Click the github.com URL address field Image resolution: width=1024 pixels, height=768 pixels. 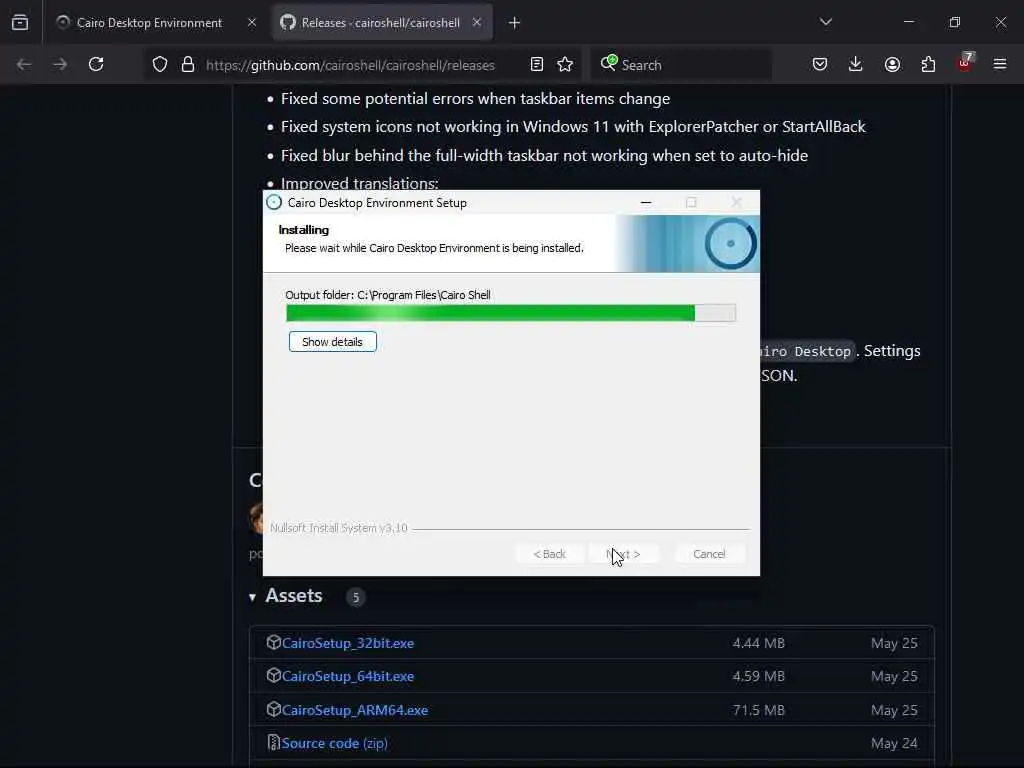pyautogui.click(x=350, y=65)
